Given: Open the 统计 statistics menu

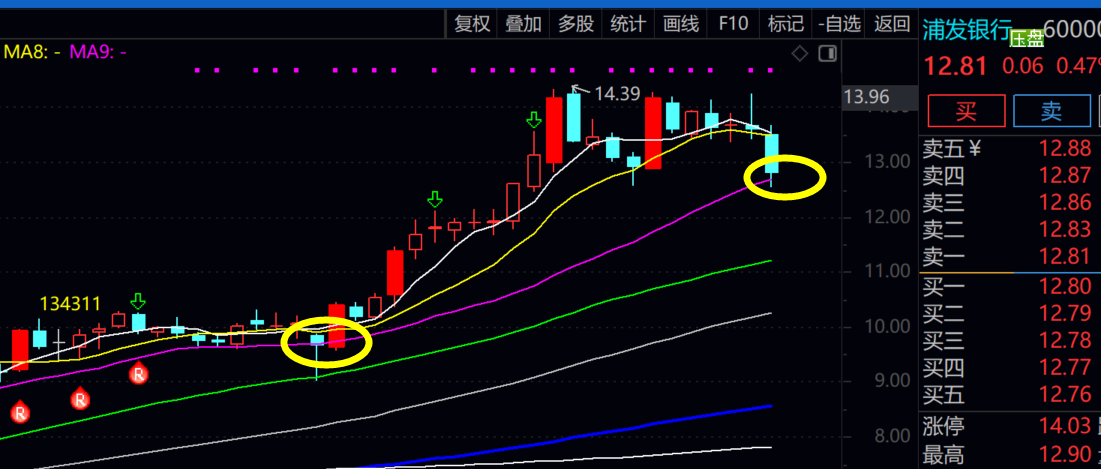Looking at the screenshot, I should point(628,24).
